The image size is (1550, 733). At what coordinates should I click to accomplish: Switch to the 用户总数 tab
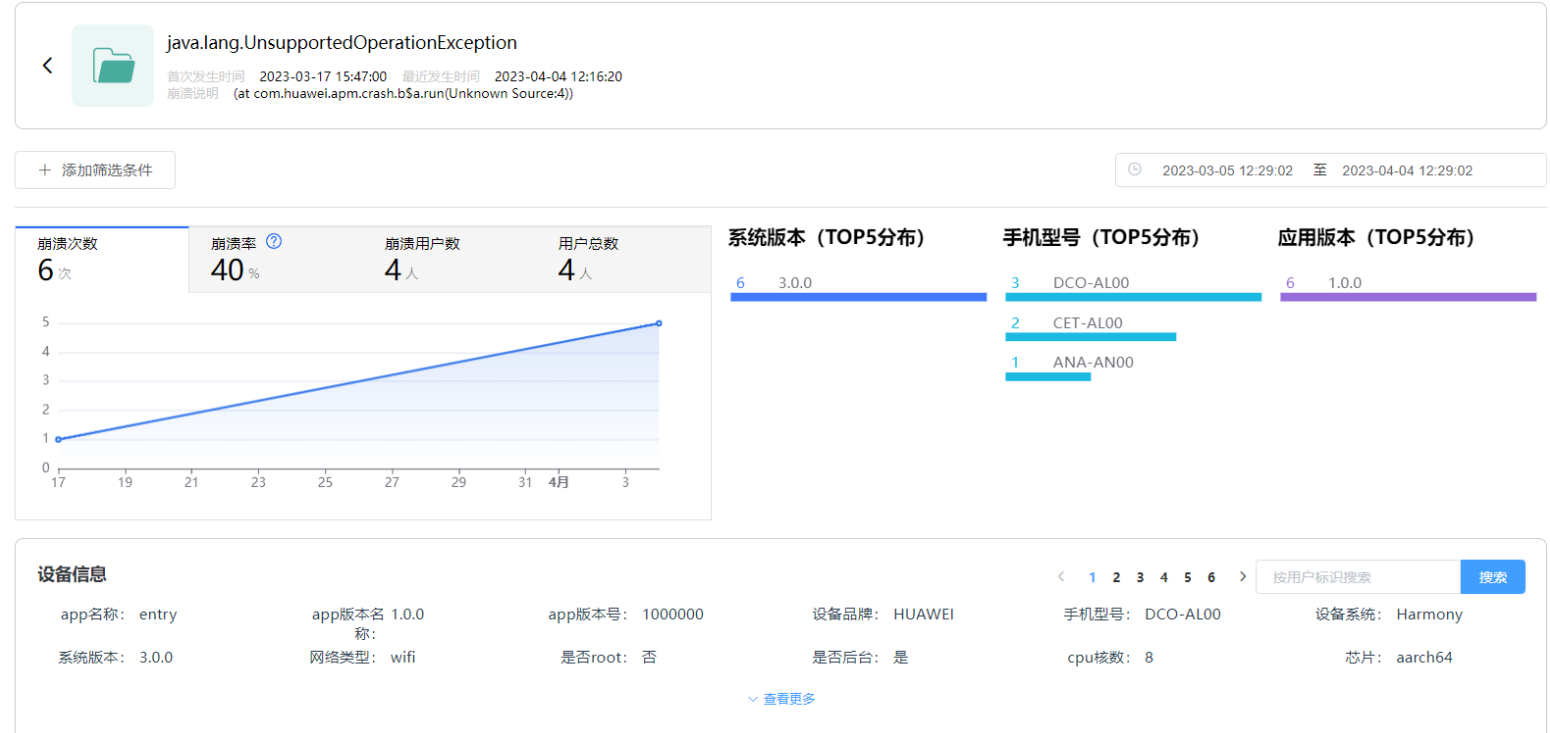pos(622,259)
